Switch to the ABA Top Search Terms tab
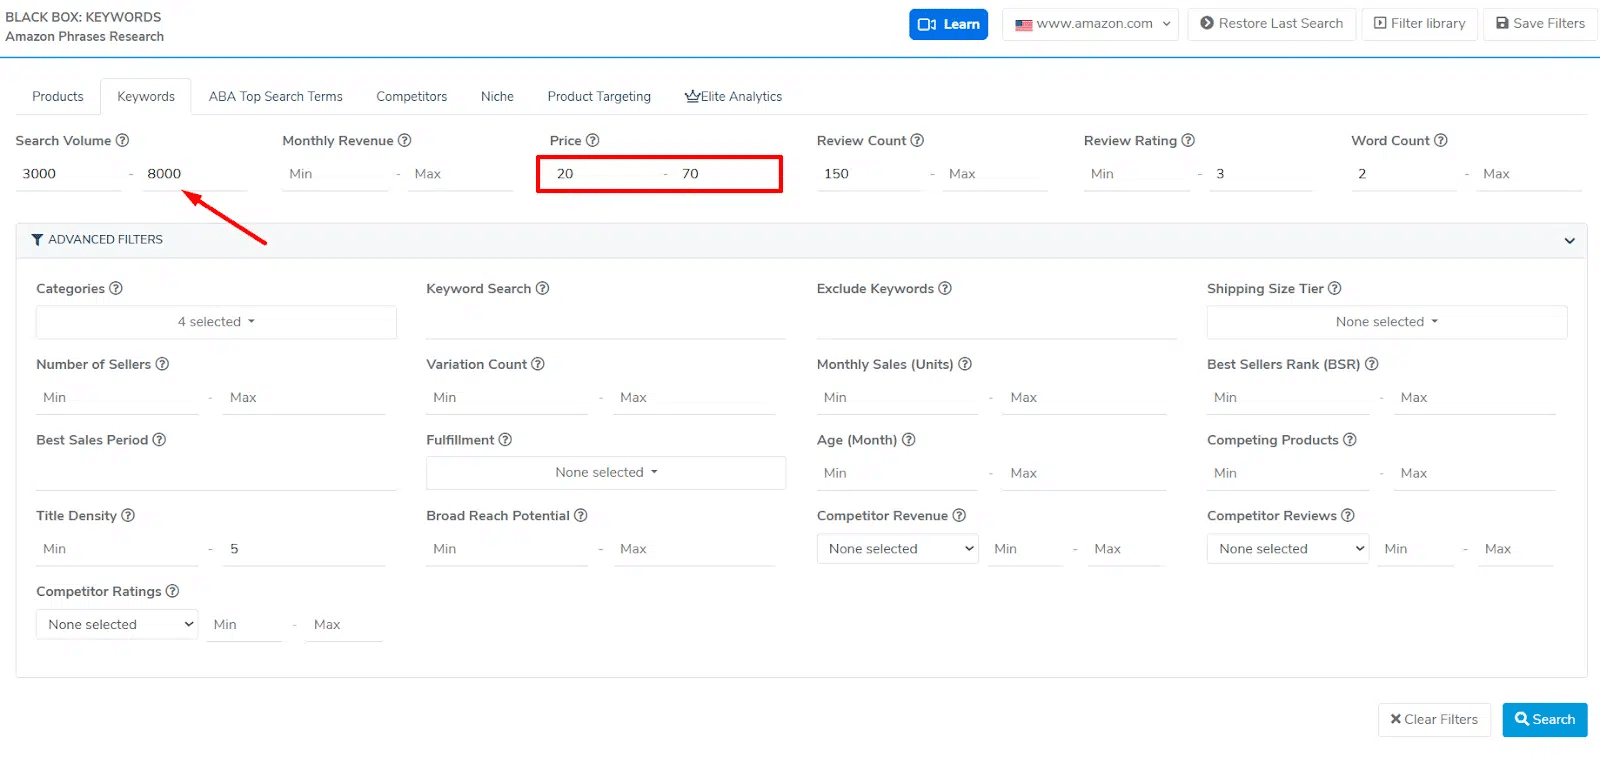 (275, 97)
